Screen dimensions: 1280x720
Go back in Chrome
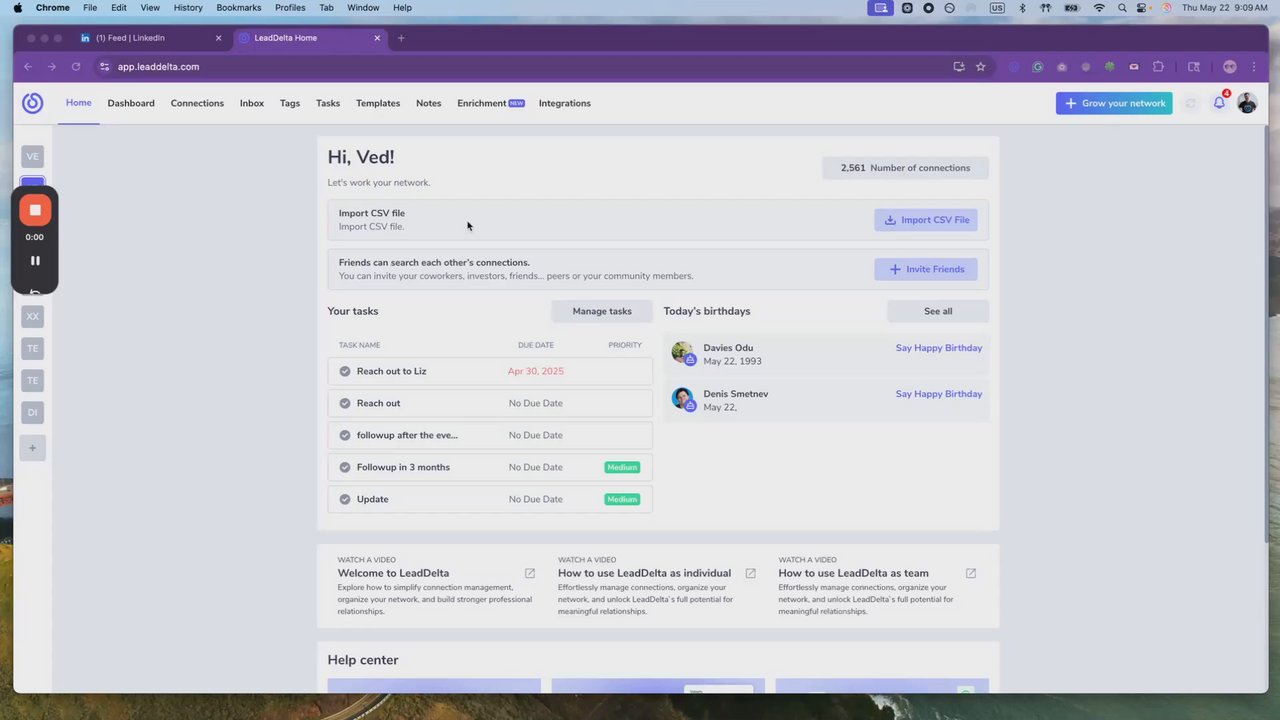(x=28, y=67)
